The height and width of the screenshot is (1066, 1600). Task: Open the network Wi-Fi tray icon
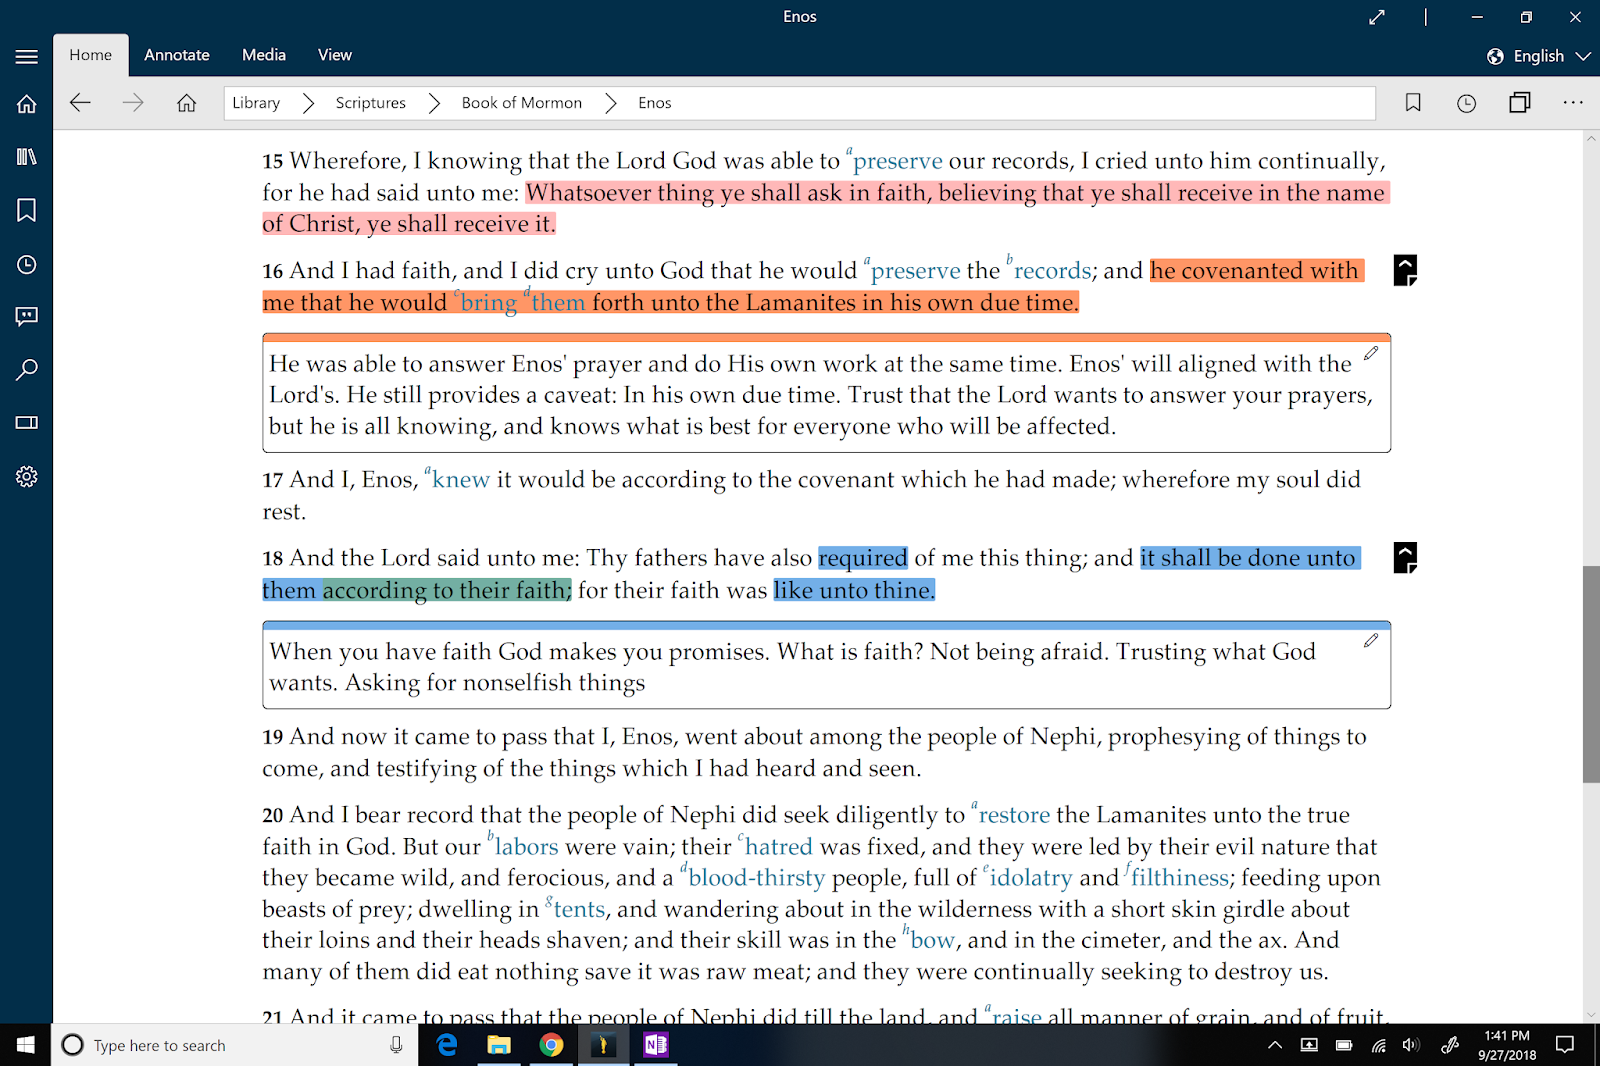coord(1378,1045)
